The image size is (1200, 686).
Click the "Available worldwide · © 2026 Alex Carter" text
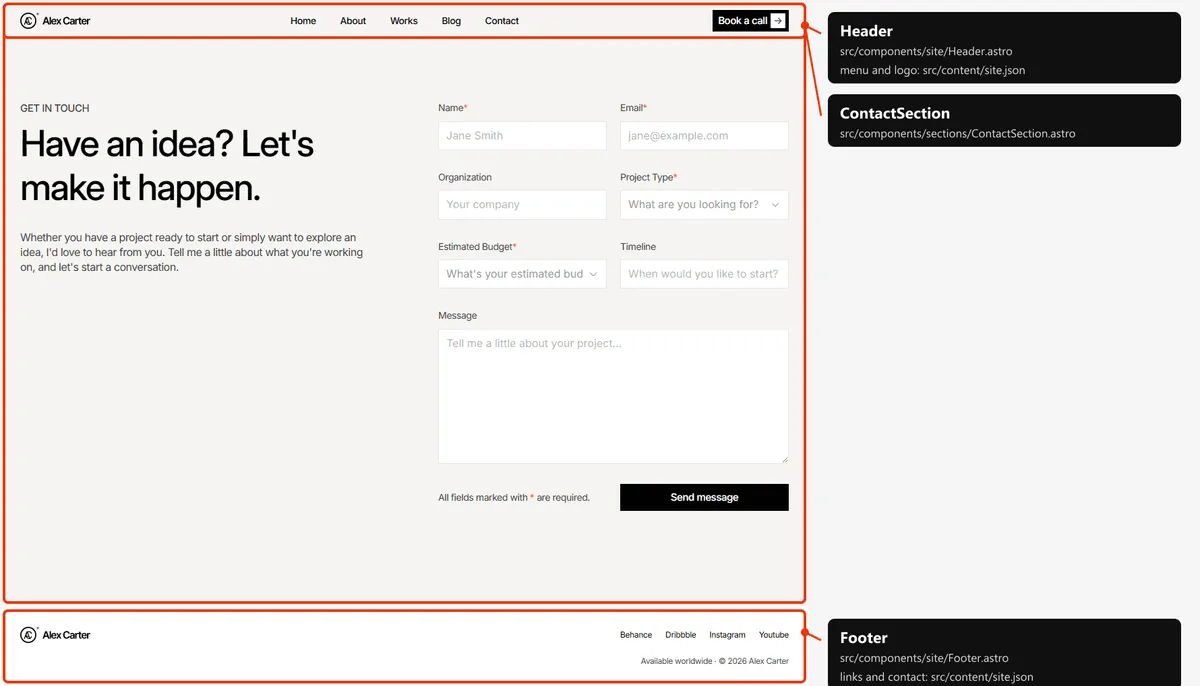(715, 661)
